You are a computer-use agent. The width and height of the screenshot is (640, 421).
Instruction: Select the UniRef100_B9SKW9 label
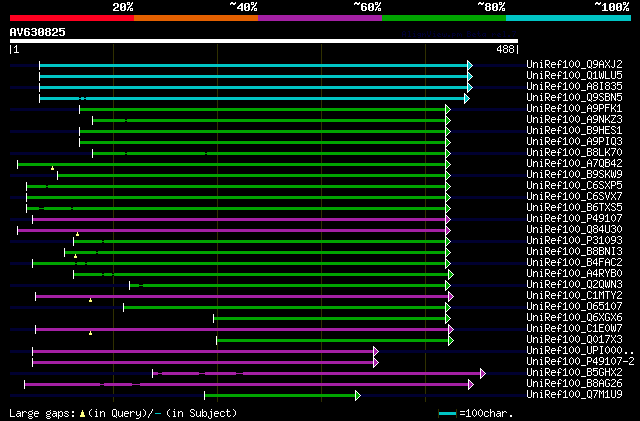[x=574, y=174]
